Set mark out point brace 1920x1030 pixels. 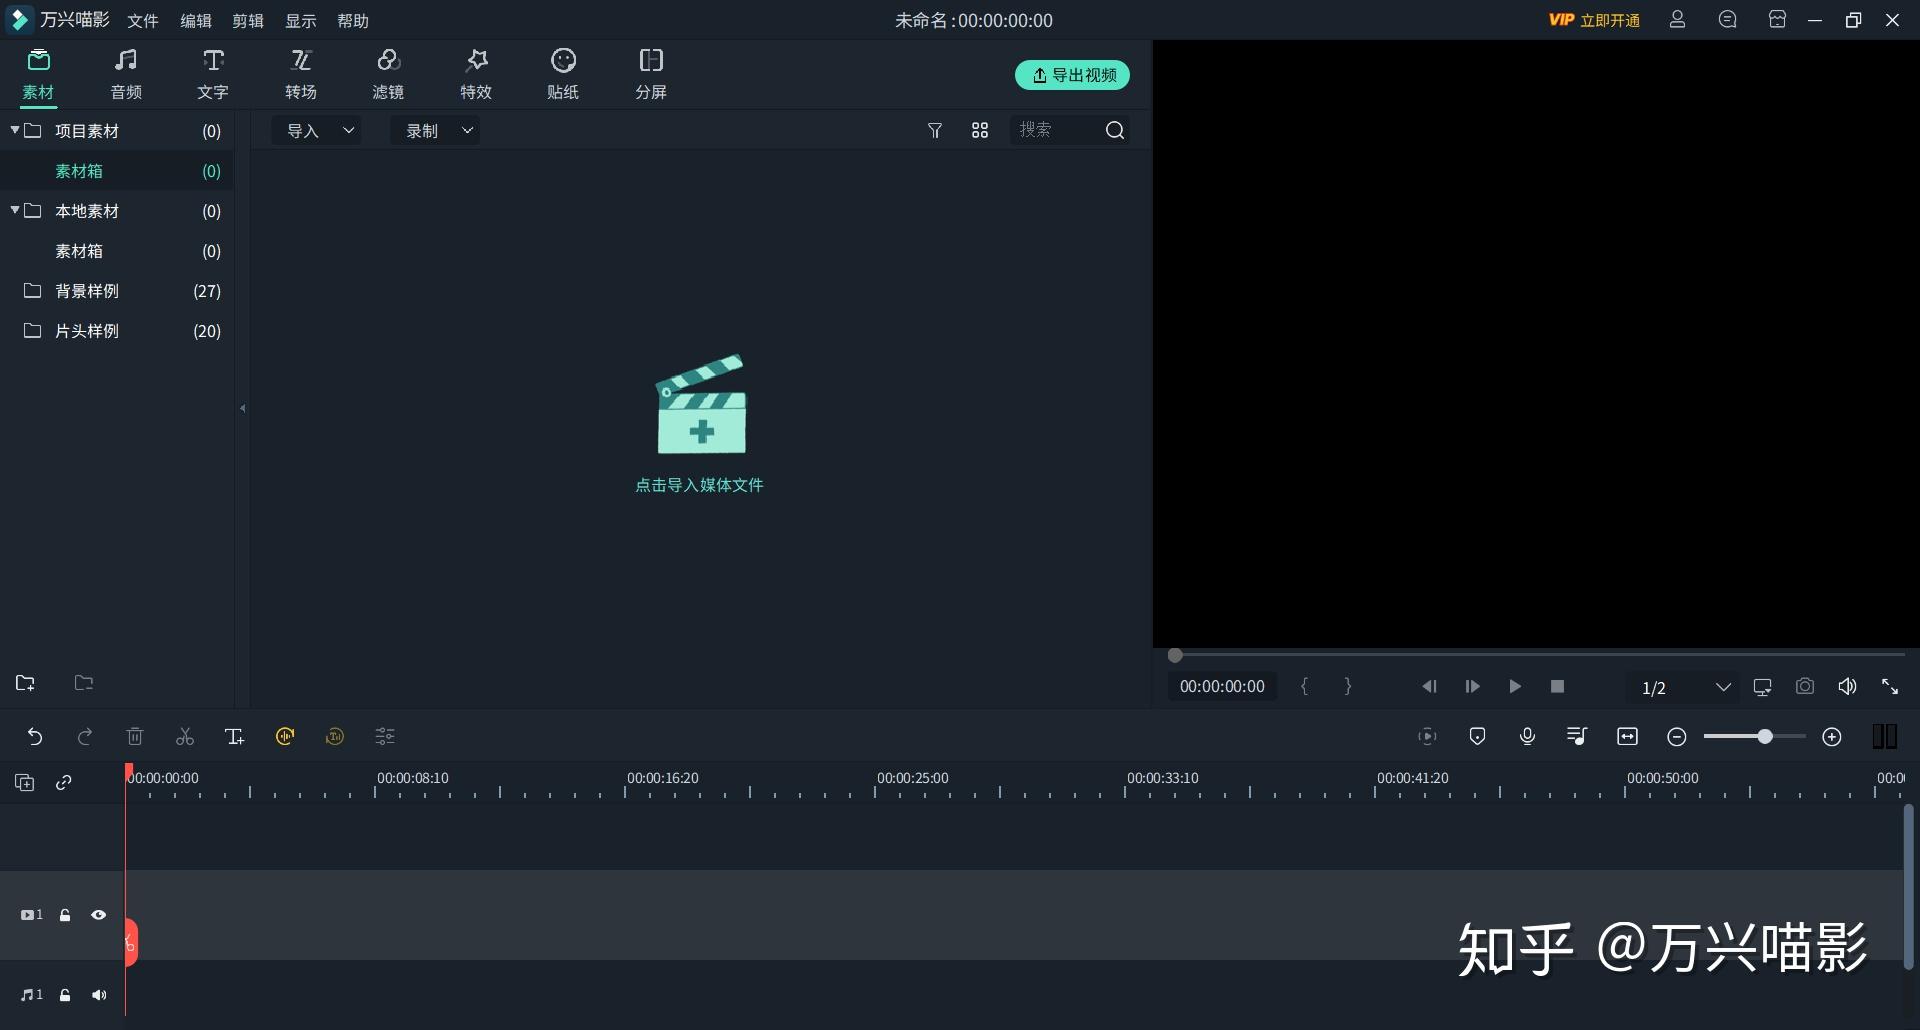click(x=1348, y=687)
